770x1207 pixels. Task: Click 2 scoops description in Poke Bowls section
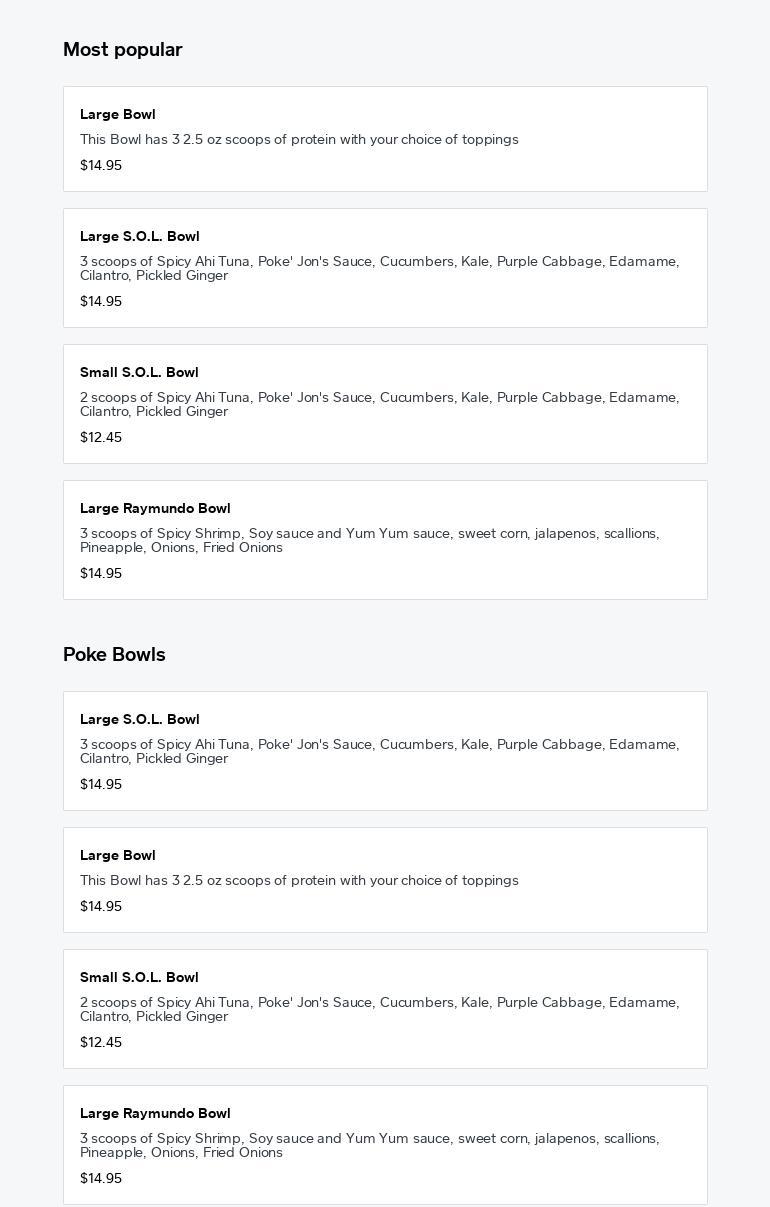click(x=379, y=1009)
